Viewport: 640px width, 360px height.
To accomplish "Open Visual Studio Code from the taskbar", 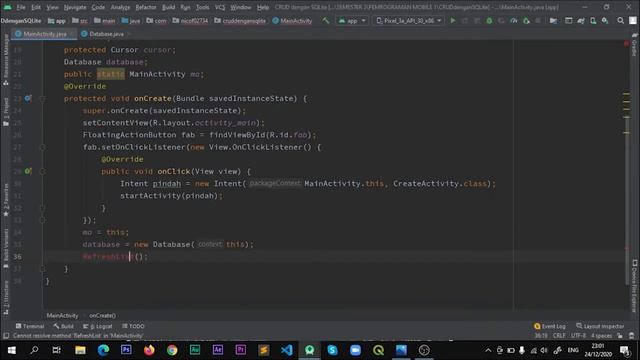I will pos(287,350).
